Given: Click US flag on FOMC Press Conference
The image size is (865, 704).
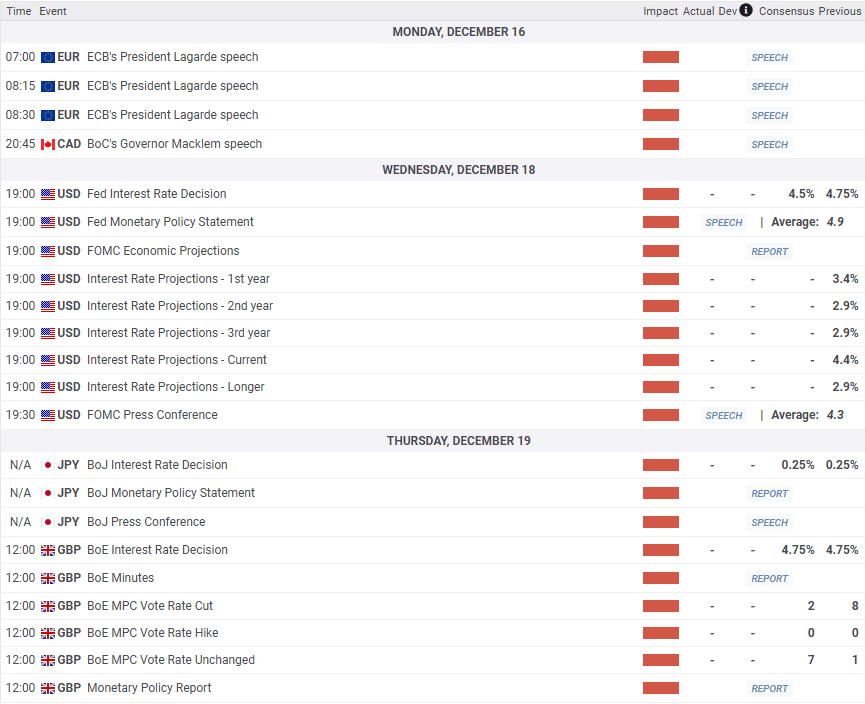Looking at the screenshot, I should click(x=48, y=415).
